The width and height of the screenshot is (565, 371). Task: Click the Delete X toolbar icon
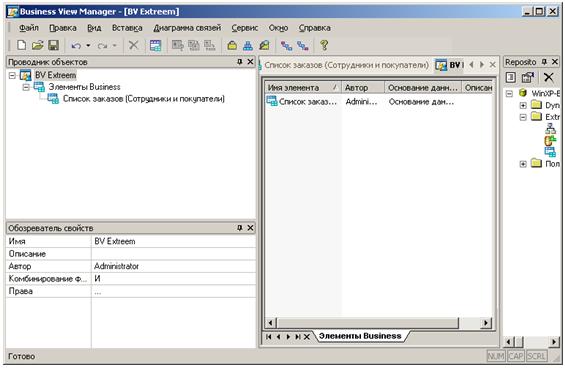133,45
